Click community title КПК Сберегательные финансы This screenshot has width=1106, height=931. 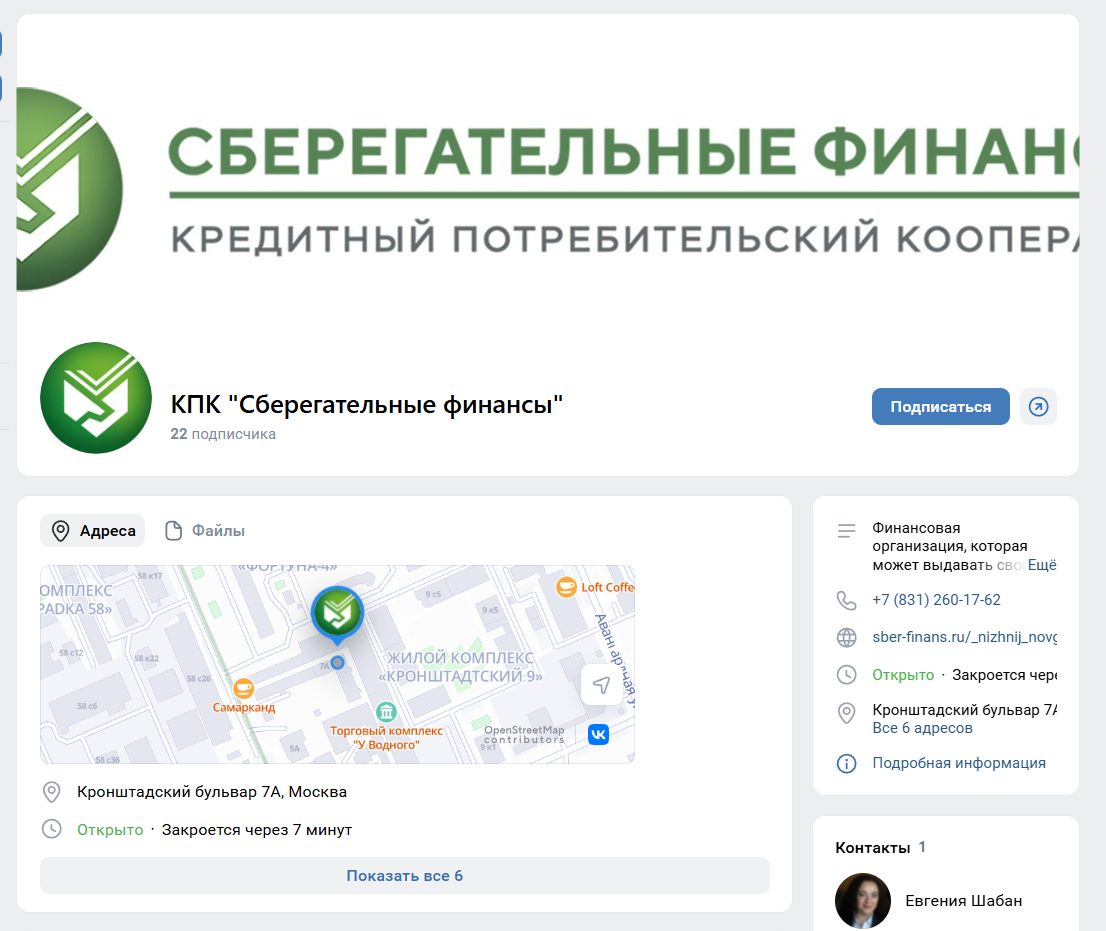[x=367, y=404]
